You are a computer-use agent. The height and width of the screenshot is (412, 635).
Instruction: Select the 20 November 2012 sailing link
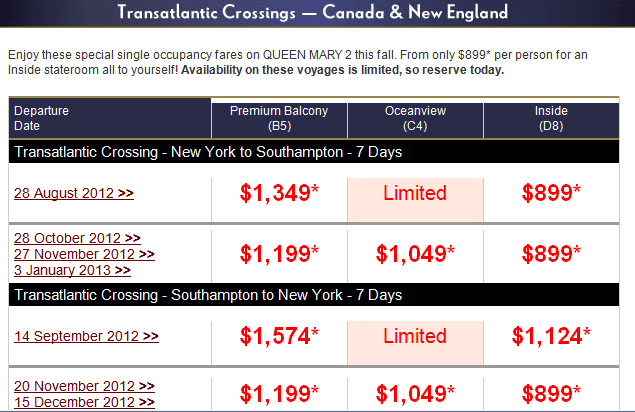click(84, 386)
